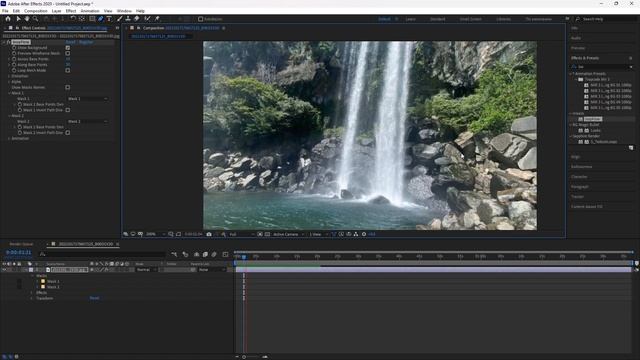Viewport: 640px width, 360px height.
Task: Click the current time display in timeline
Action: 18,253
